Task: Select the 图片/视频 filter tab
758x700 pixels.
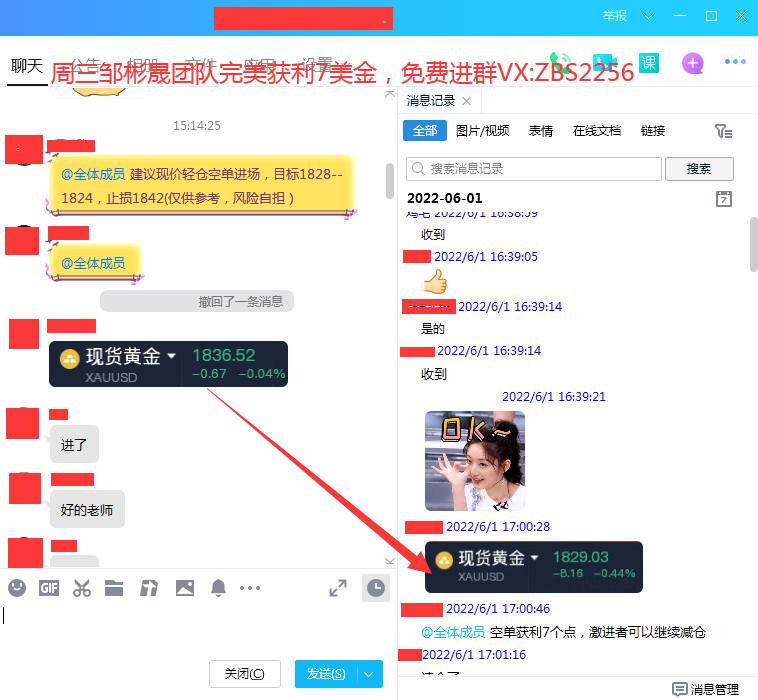Action: click(483, 131)
